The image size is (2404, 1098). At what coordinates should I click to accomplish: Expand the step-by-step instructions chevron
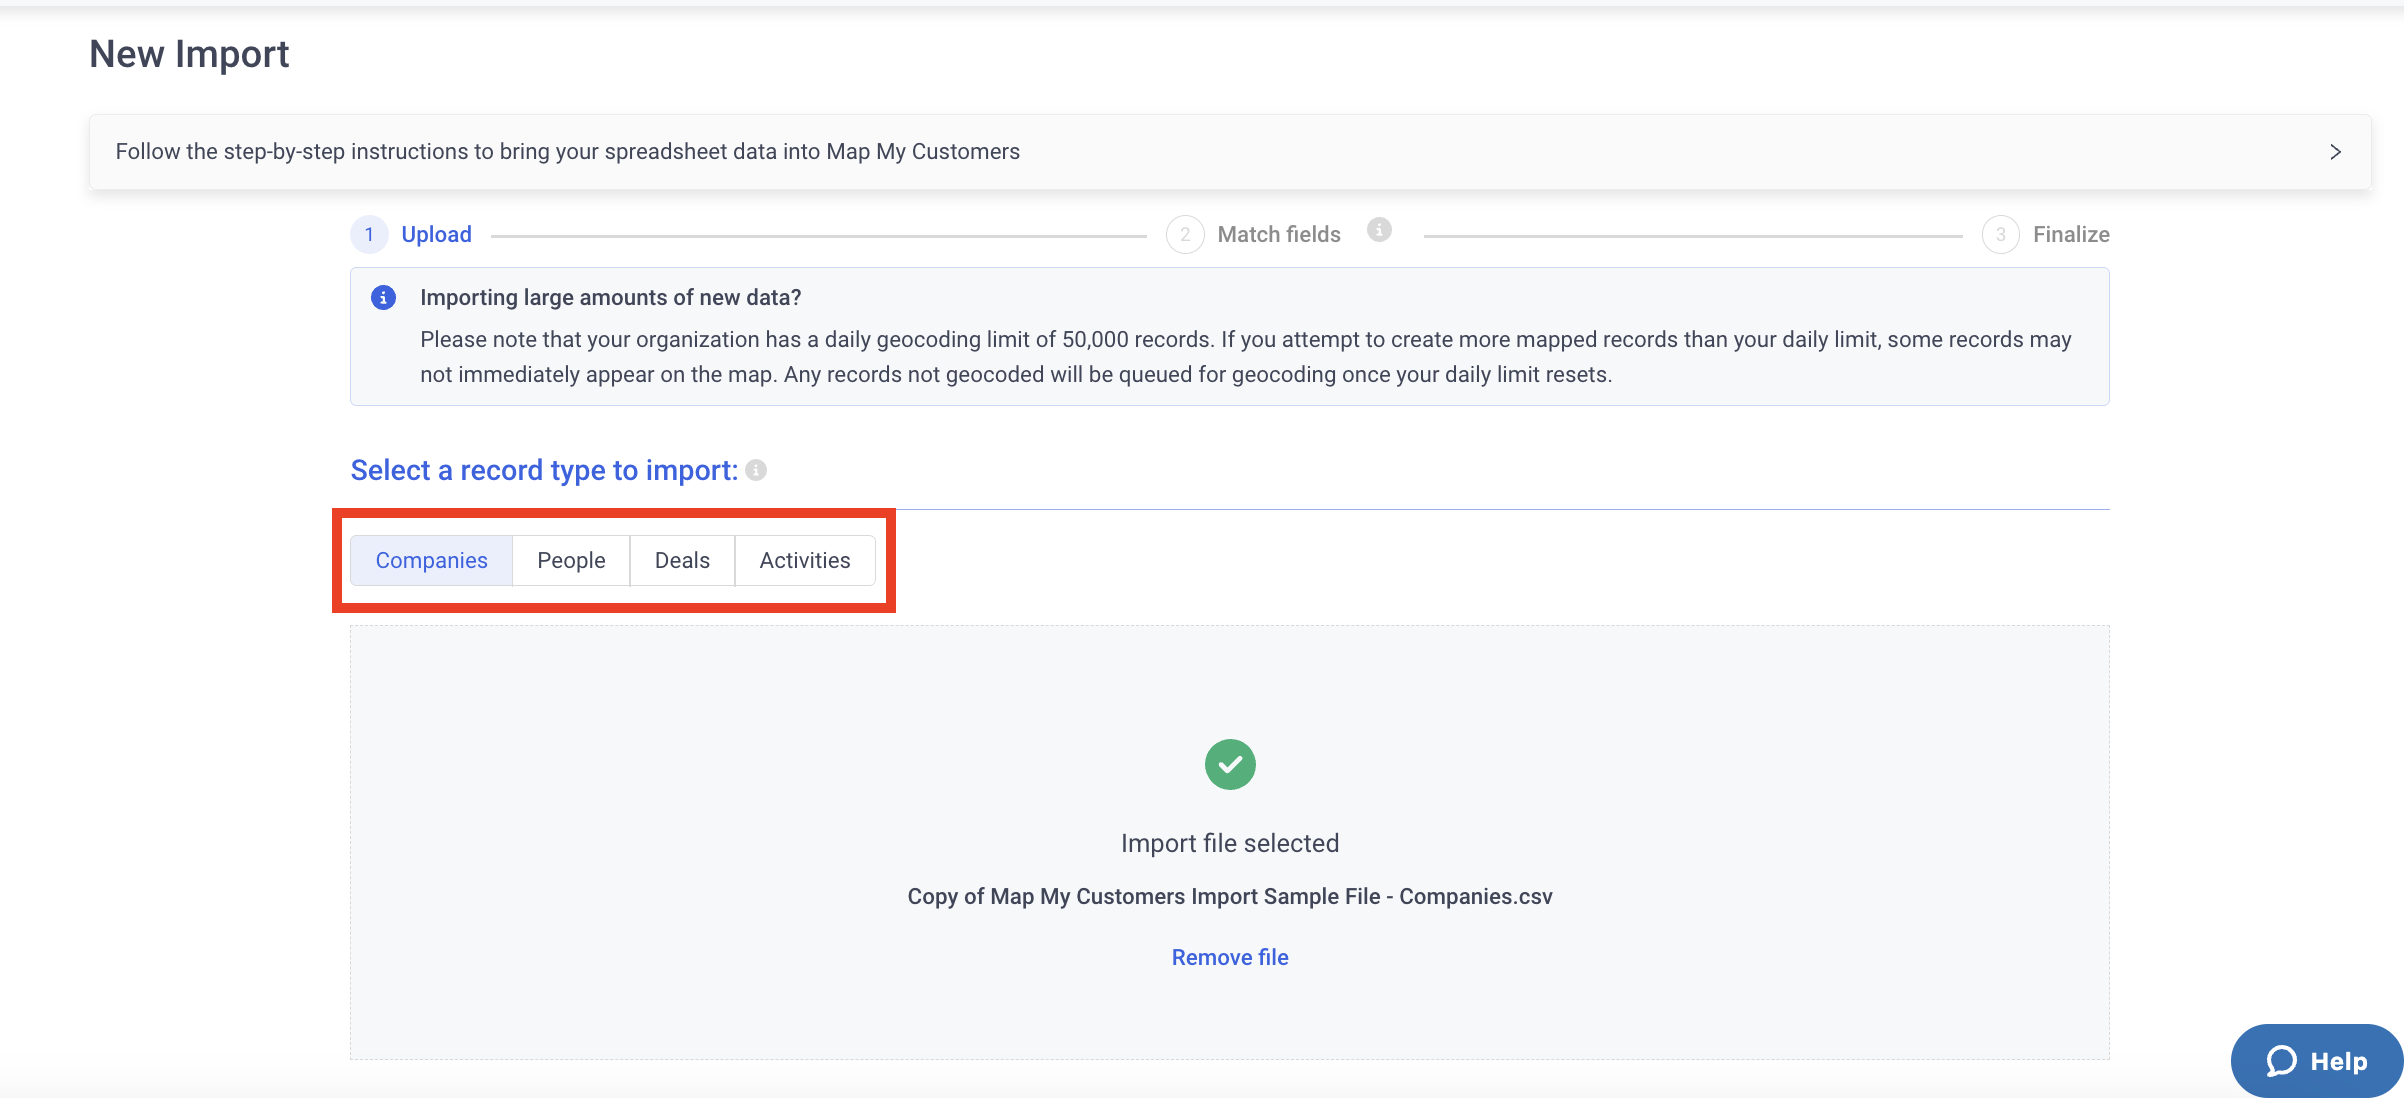pyautogui.click(x=2336, y=152)
